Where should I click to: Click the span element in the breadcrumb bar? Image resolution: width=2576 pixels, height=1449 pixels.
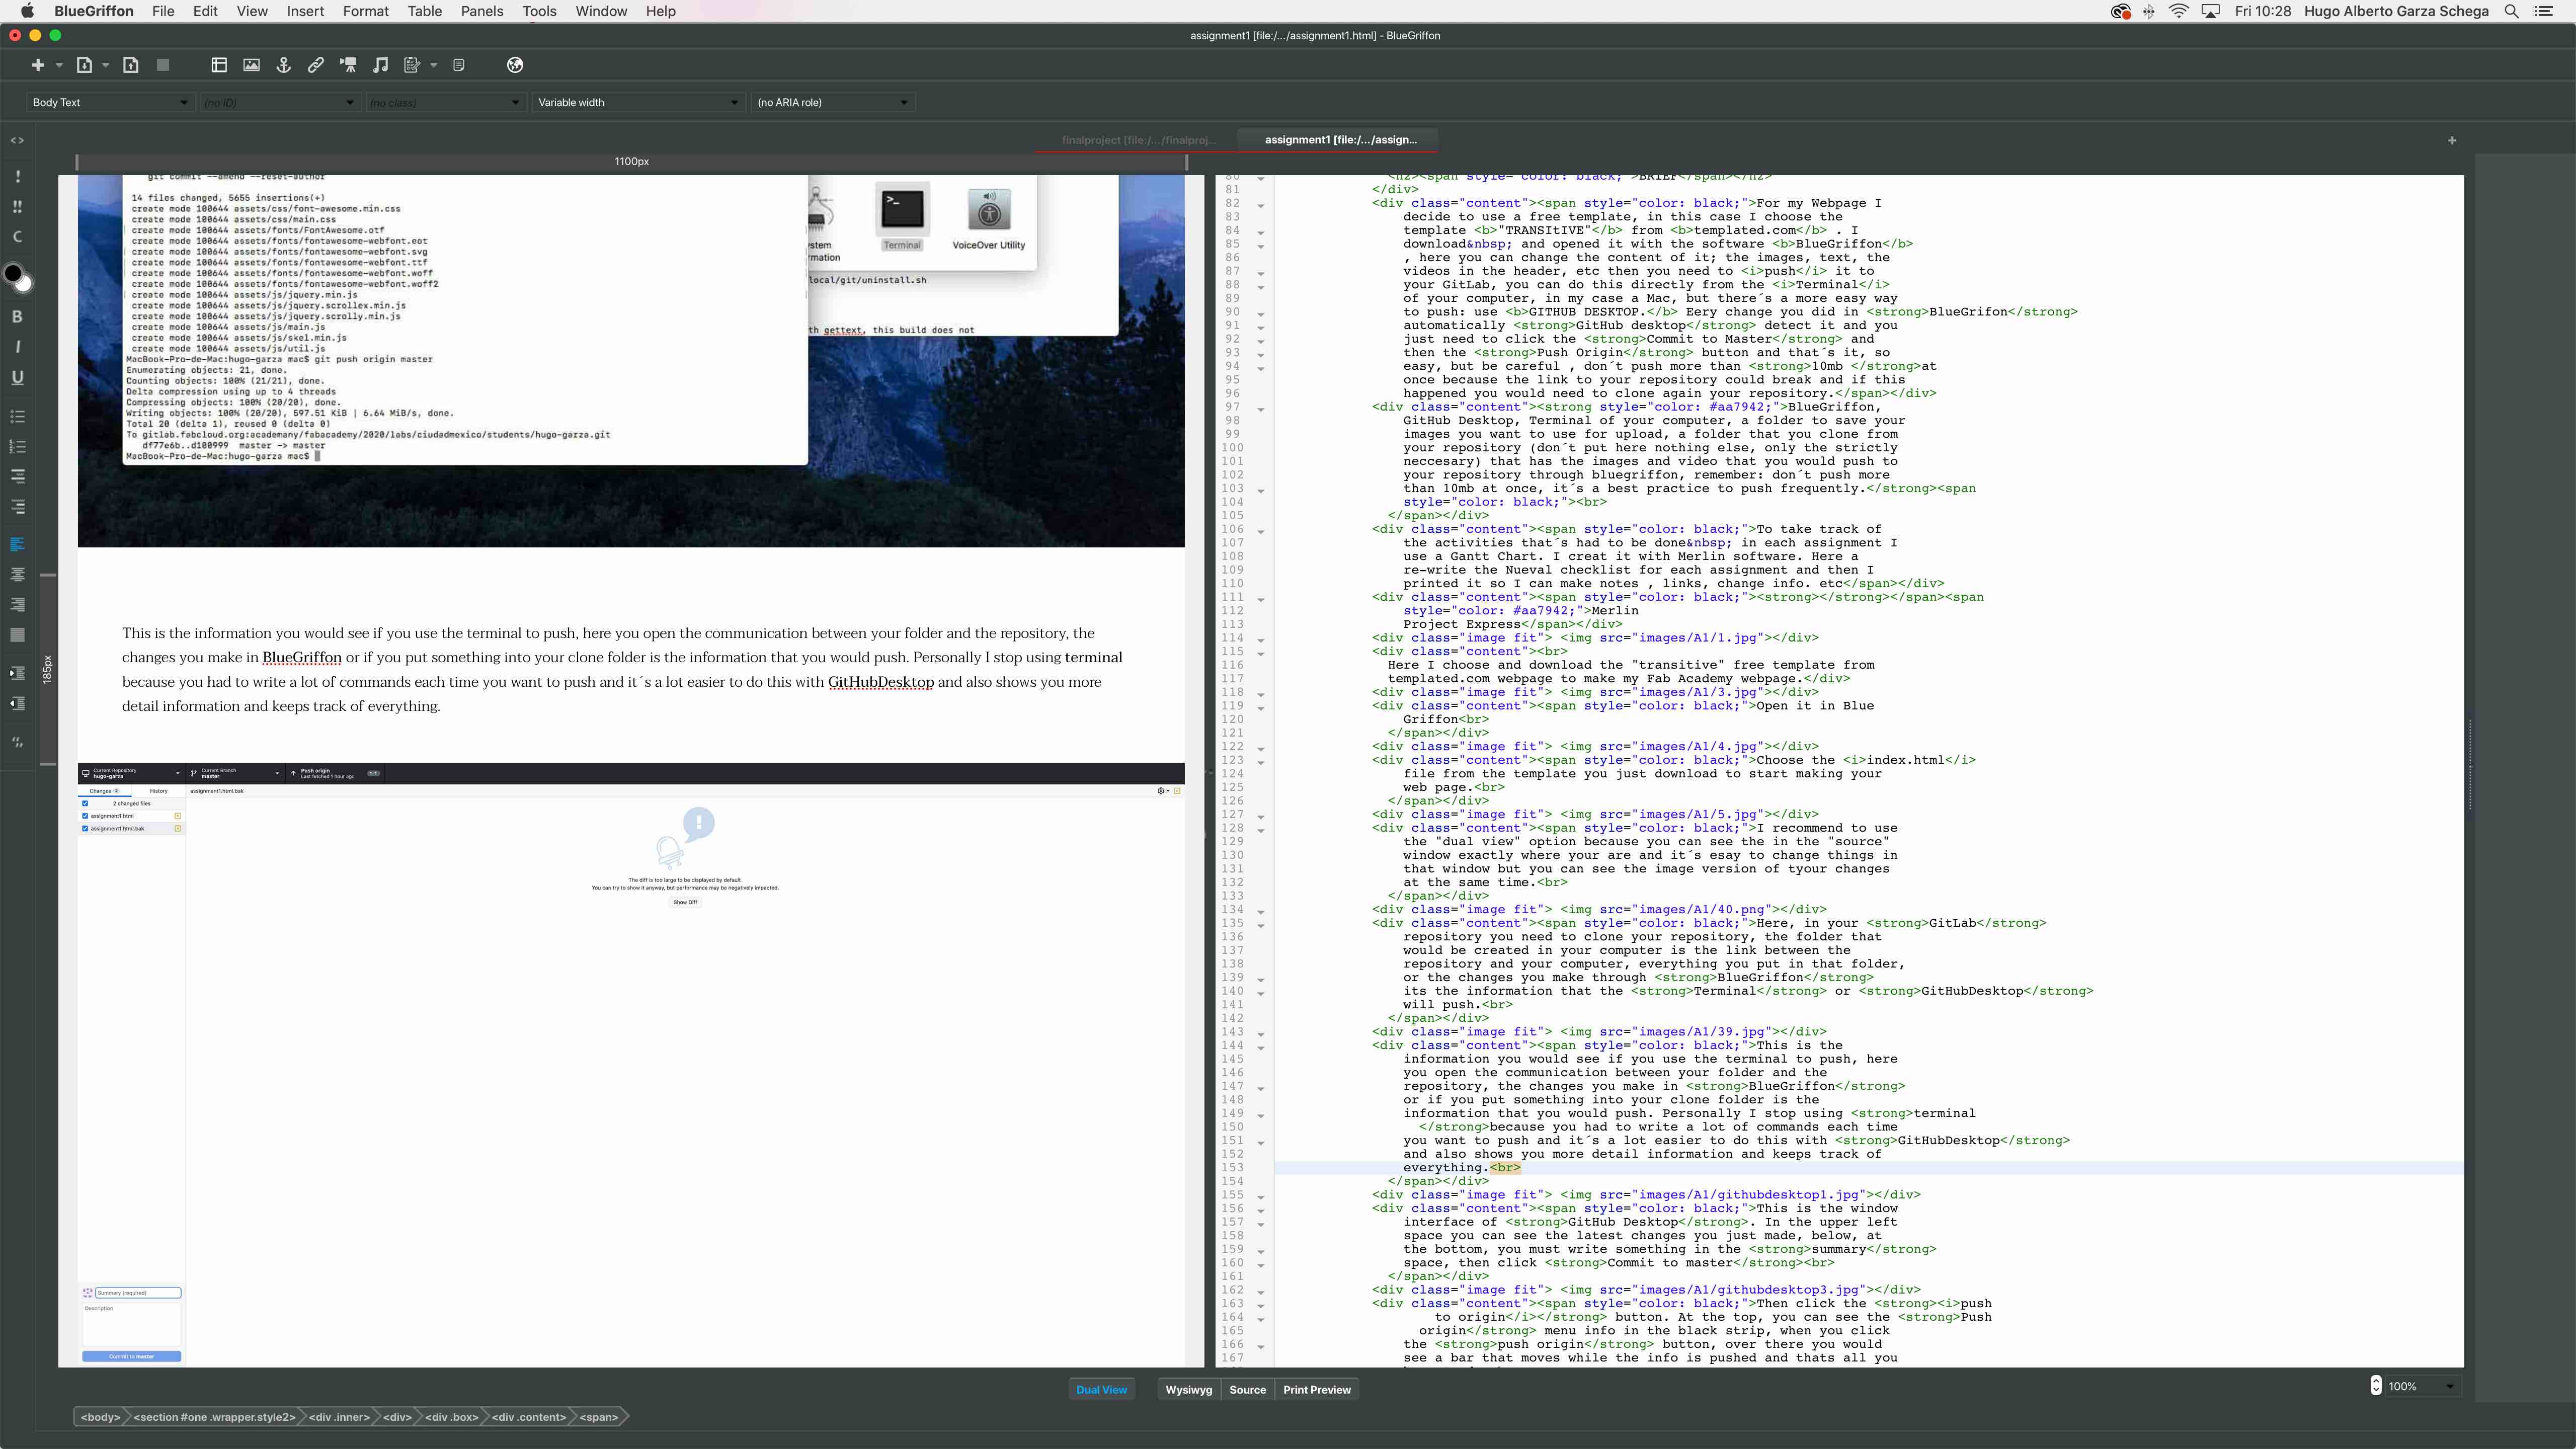tap(599, 1416)
